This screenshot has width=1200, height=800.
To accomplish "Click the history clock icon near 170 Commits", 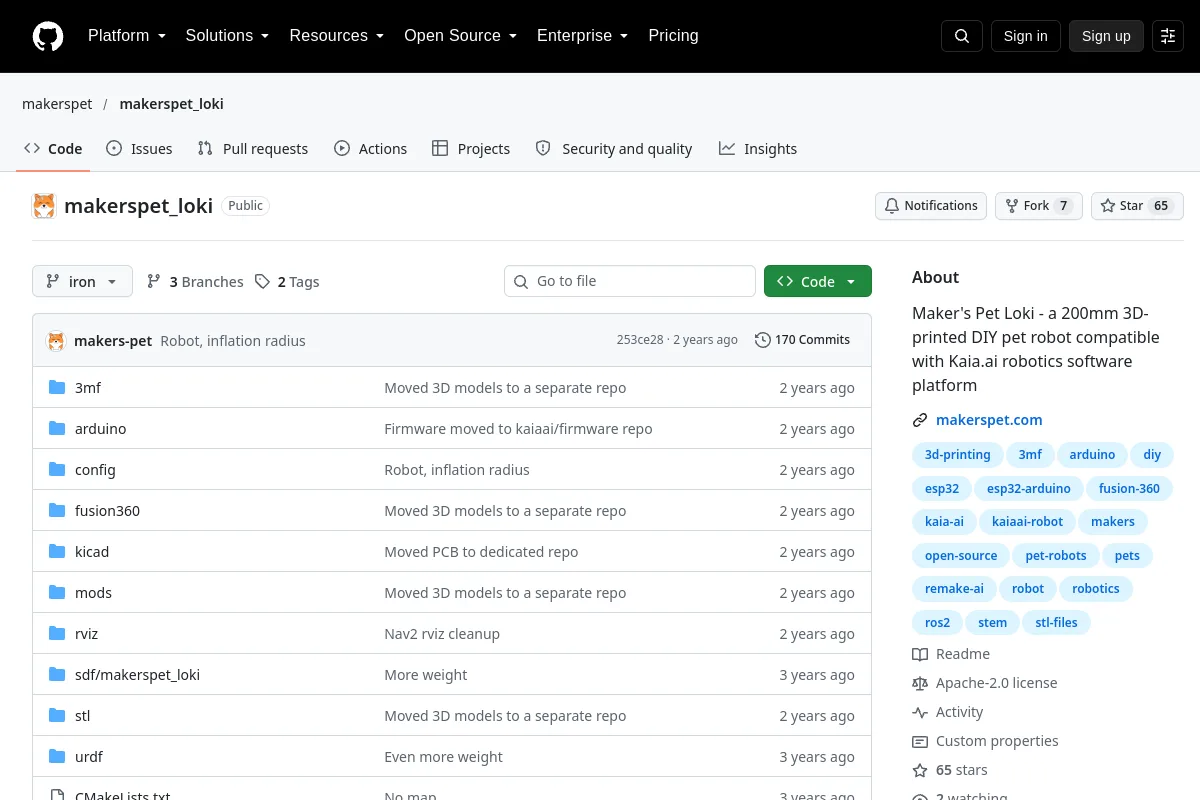I will (x=763, y=340).
